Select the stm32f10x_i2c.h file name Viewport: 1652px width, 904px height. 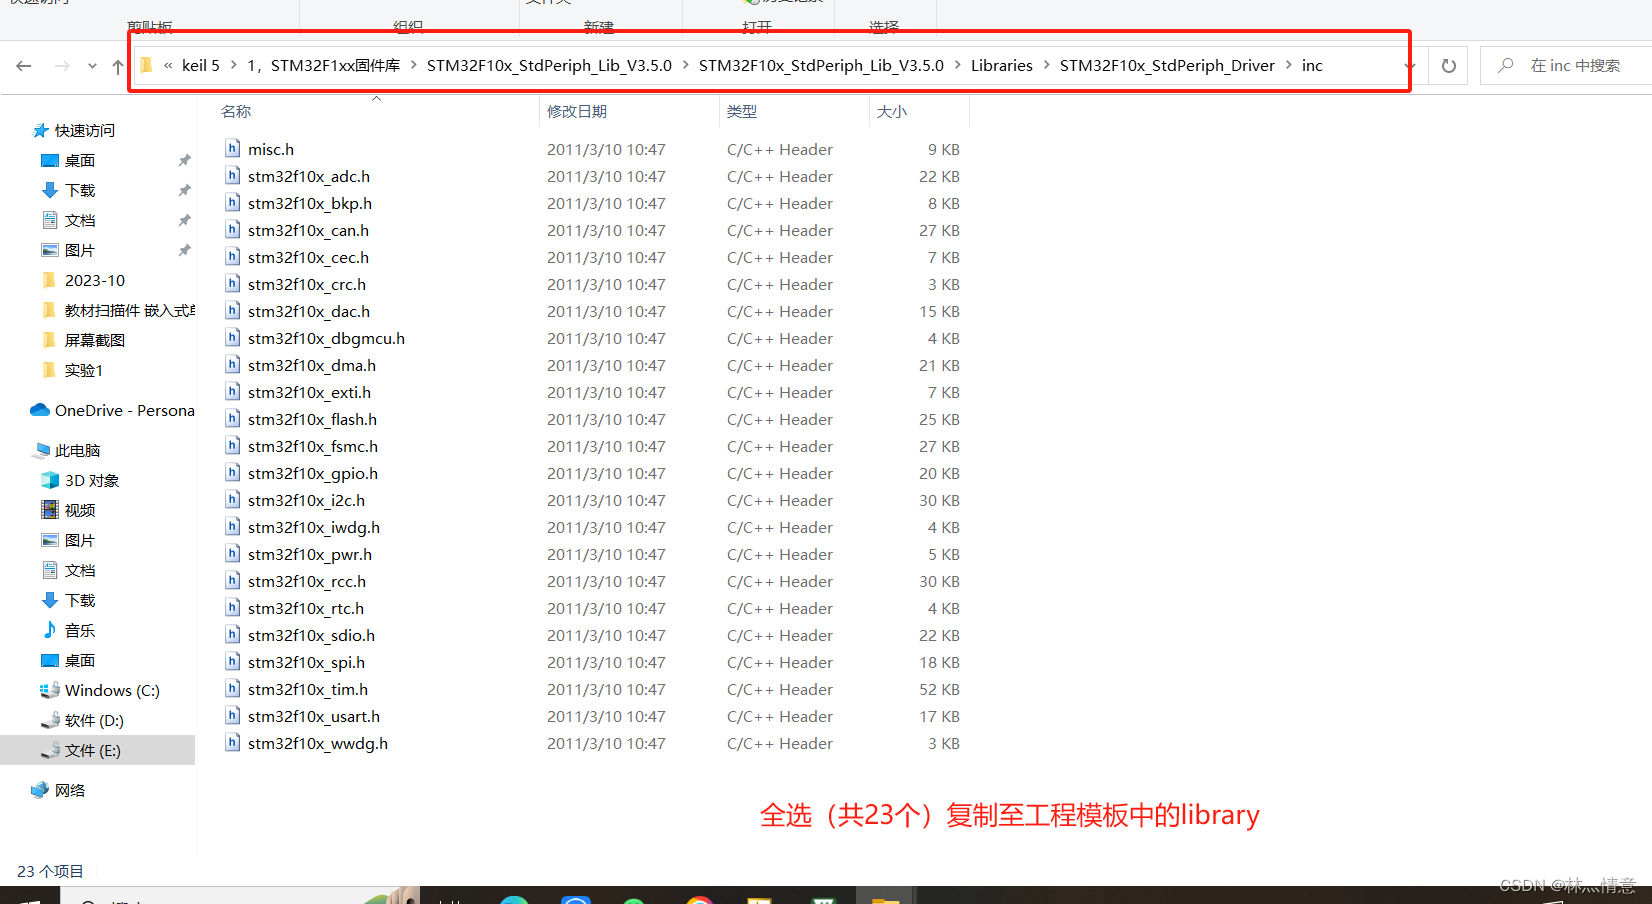[306, 501]
